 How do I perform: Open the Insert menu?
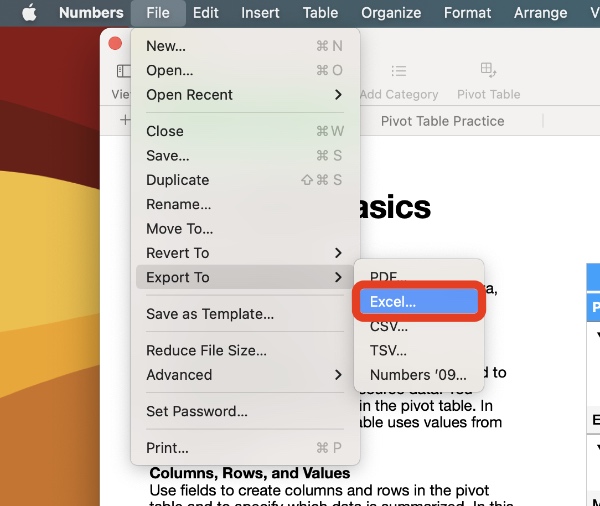pos(260,13)
